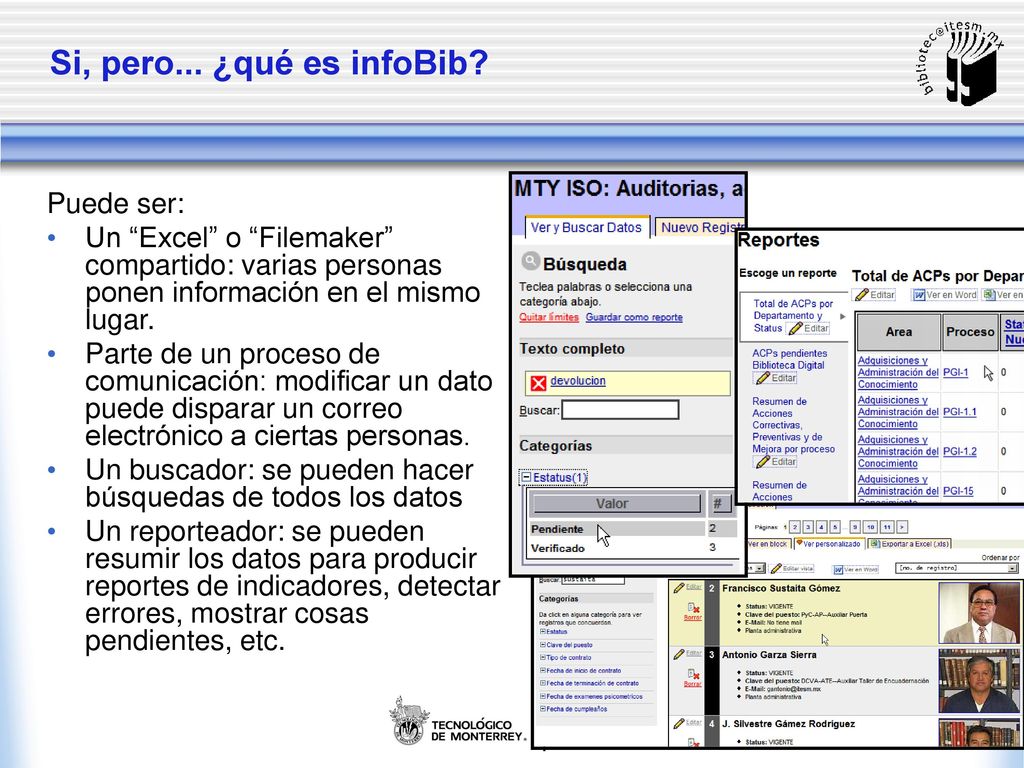The width and height of the screenshot is (1024, 768).
Task: Open process link PGI-15
Action: (x=958, y=491)
